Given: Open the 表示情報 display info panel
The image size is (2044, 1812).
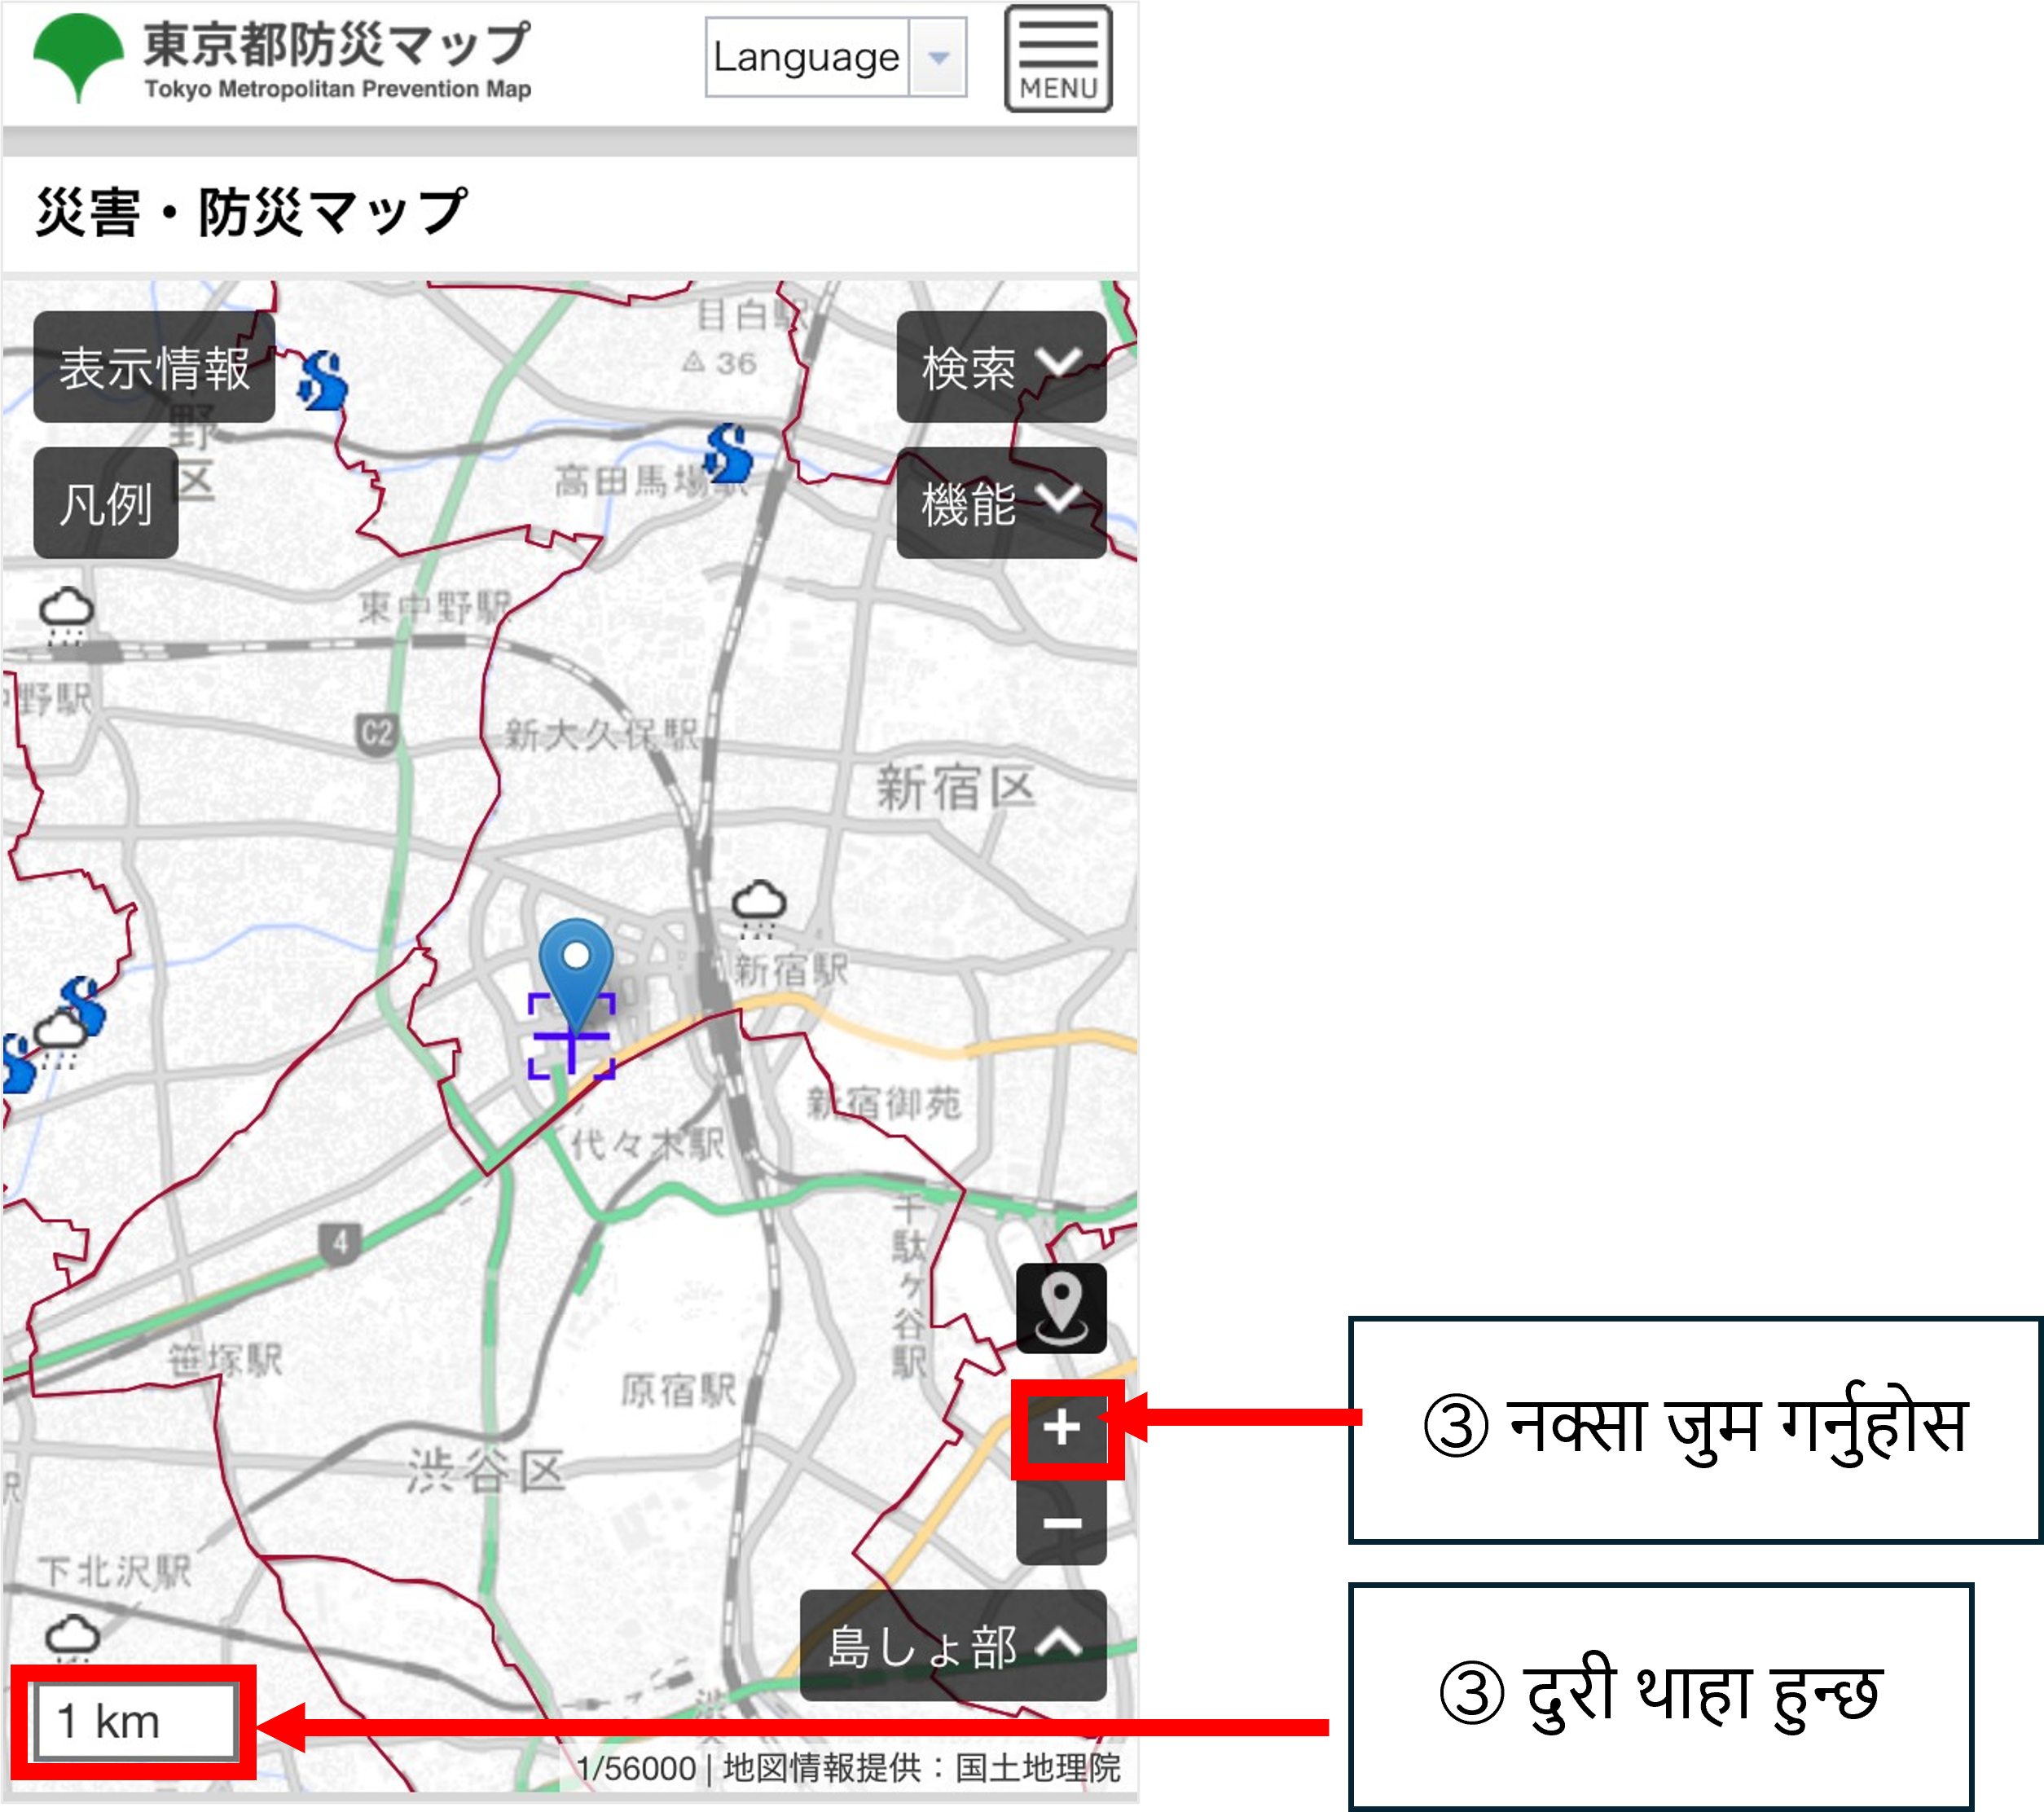Looking at the screenshot, I should 154,367.
